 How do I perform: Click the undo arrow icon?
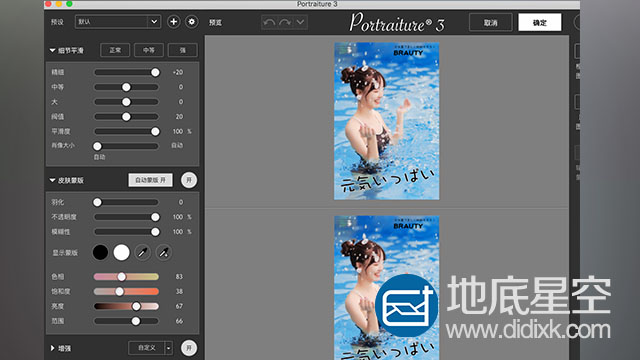click(269, 22)
